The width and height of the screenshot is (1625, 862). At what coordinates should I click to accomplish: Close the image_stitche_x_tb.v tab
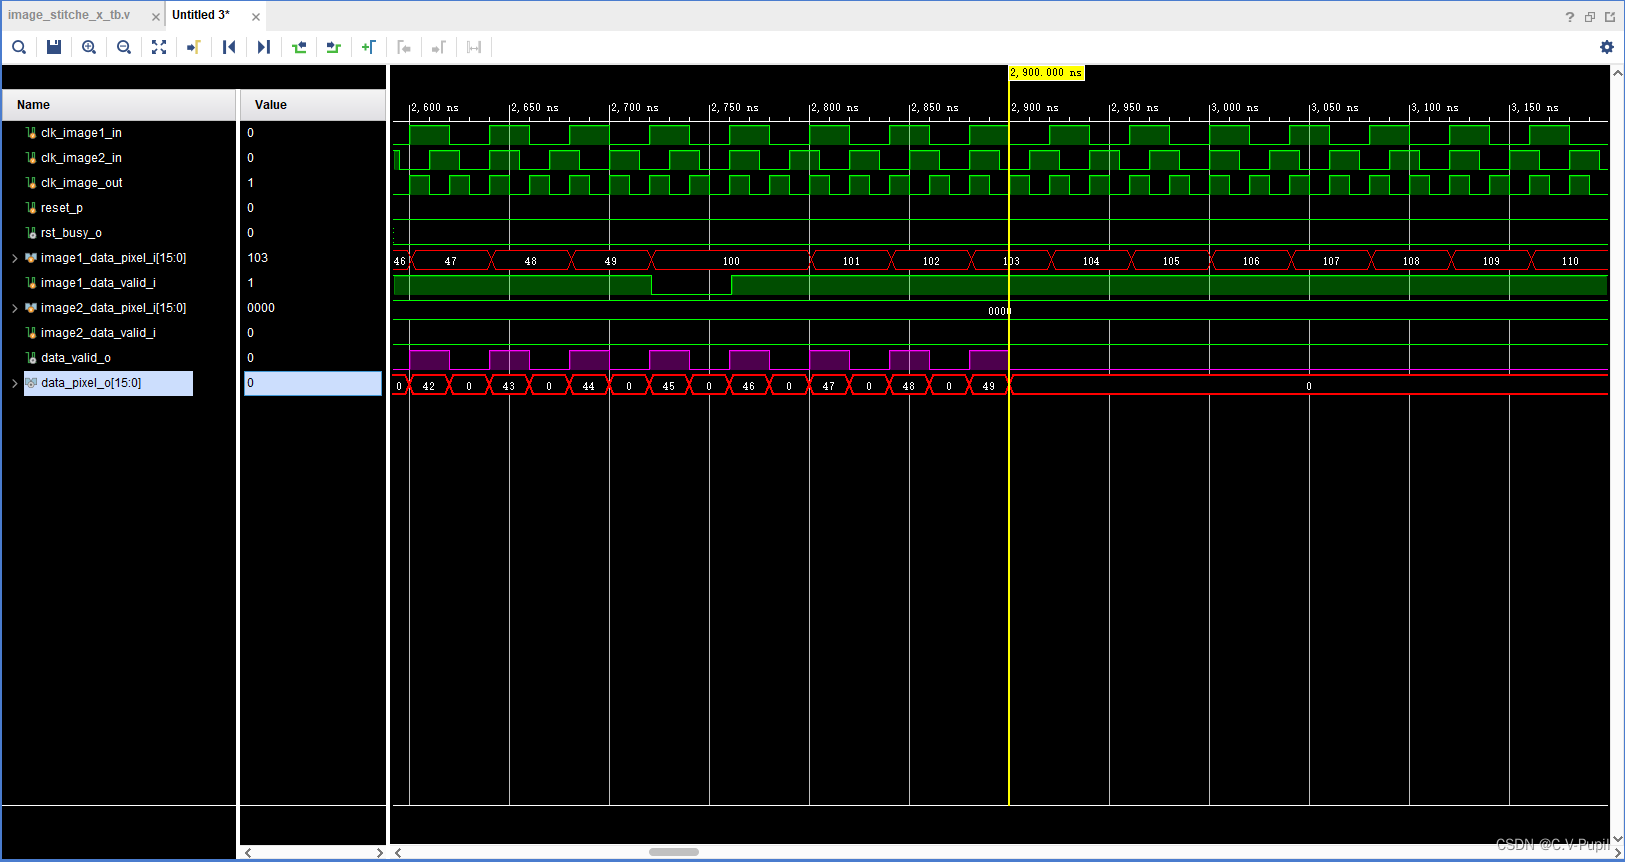[x=156, y=17]
